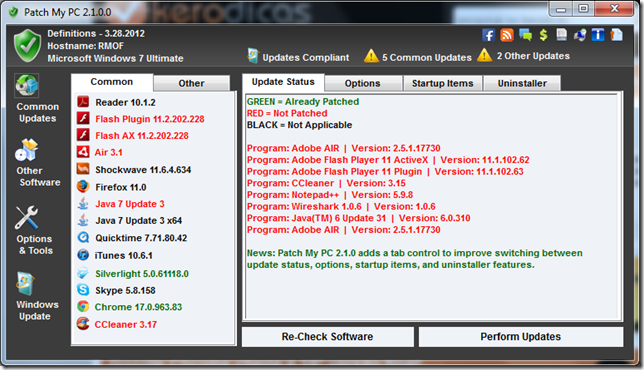The height and width of the screenshot is (370, 644).
Task: Click 'Hostname: RMOF' header text
Action: tap(85, 46)
